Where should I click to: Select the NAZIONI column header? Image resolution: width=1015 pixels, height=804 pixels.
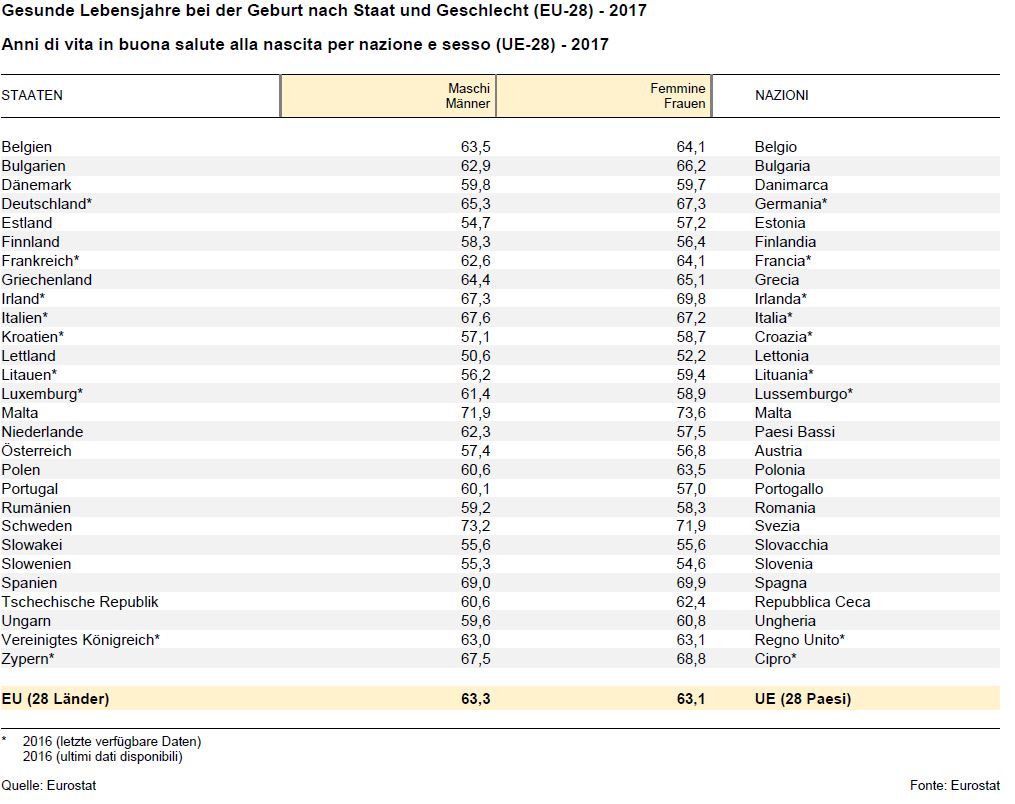point(781,96)
